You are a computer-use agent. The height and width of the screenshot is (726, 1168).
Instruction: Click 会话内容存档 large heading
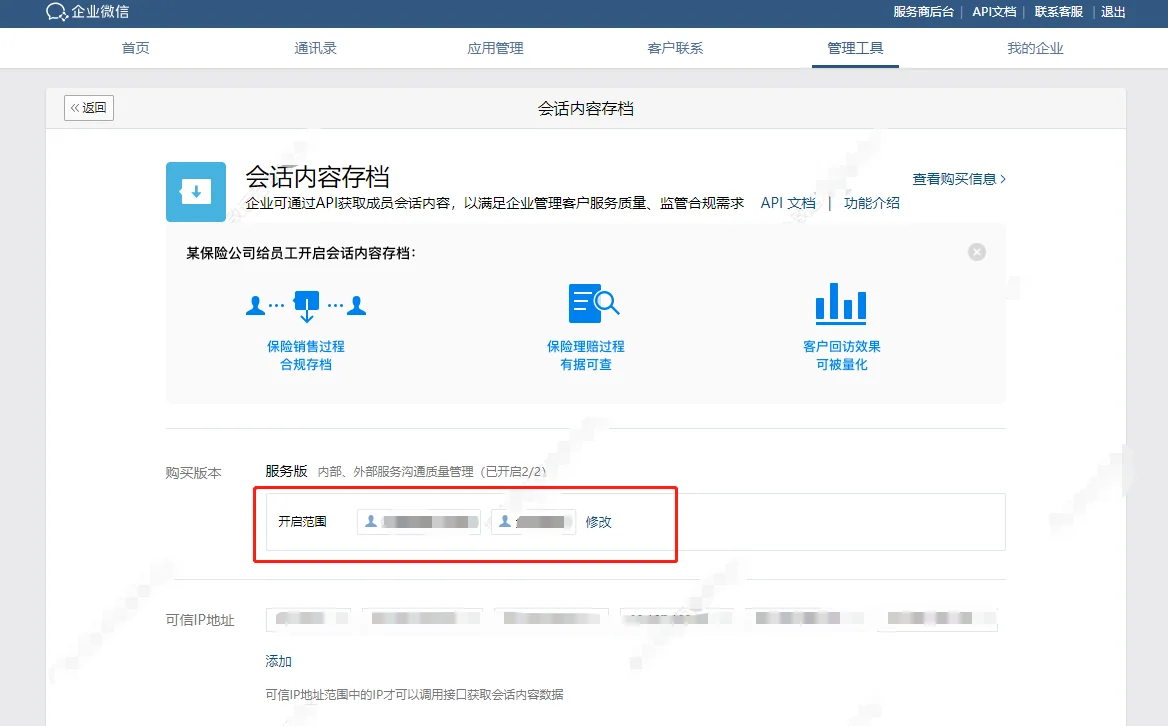(317, 177)
